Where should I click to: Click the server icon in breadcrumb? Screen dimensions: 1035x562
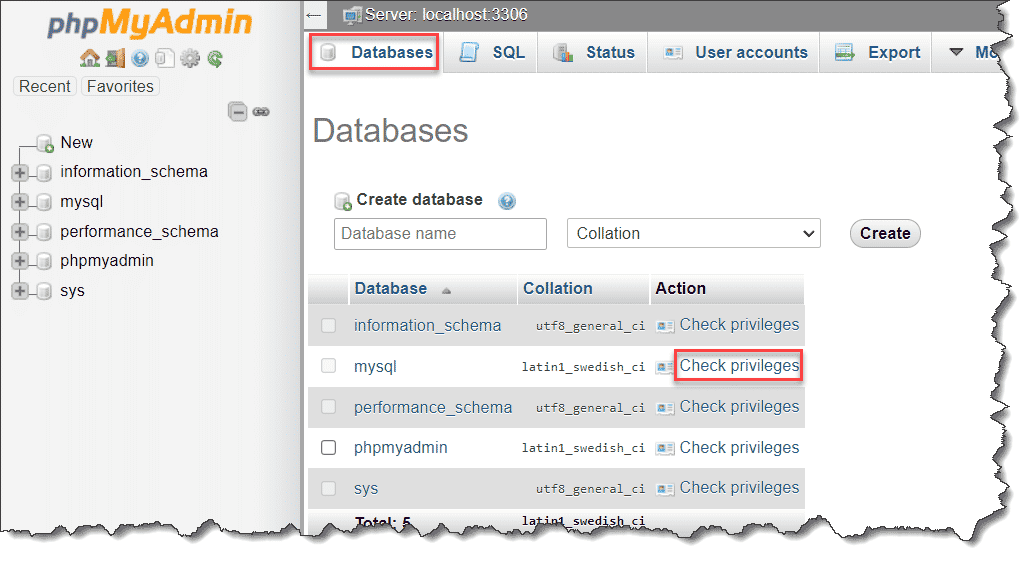click(352, 15)
